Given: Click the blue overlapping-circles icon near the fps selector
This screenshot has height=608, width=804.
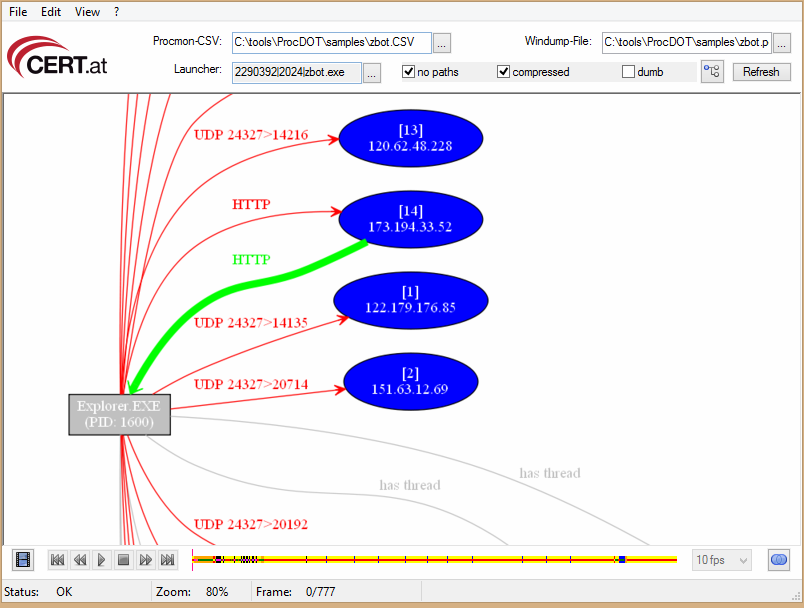Looking at the screenshot, I should (x=778, y=560).
